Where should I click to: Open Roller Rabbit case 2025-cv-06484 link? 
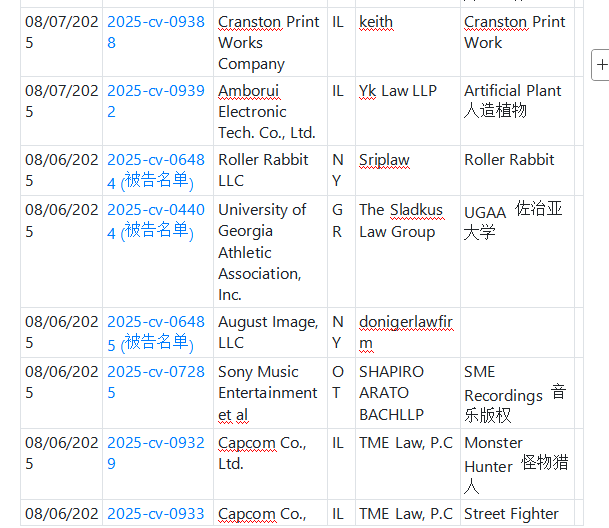pos(156,171)
